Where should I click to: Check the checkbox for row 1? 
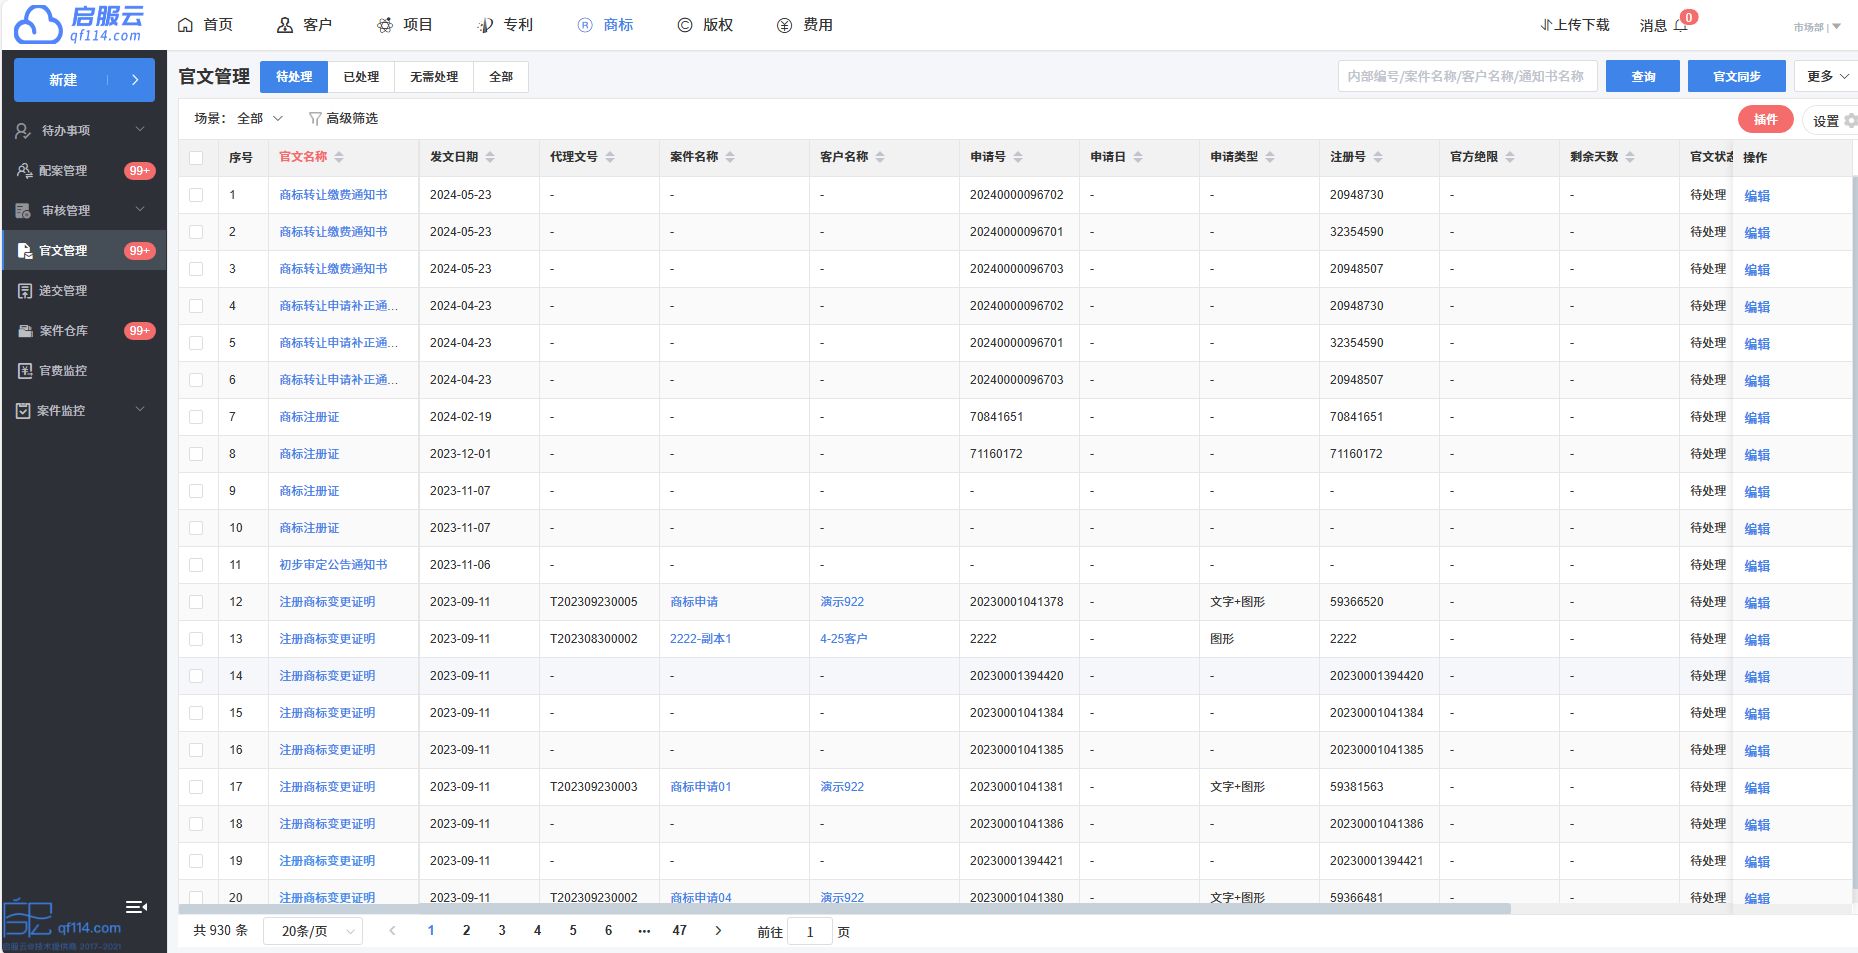(x=196, y=195)
